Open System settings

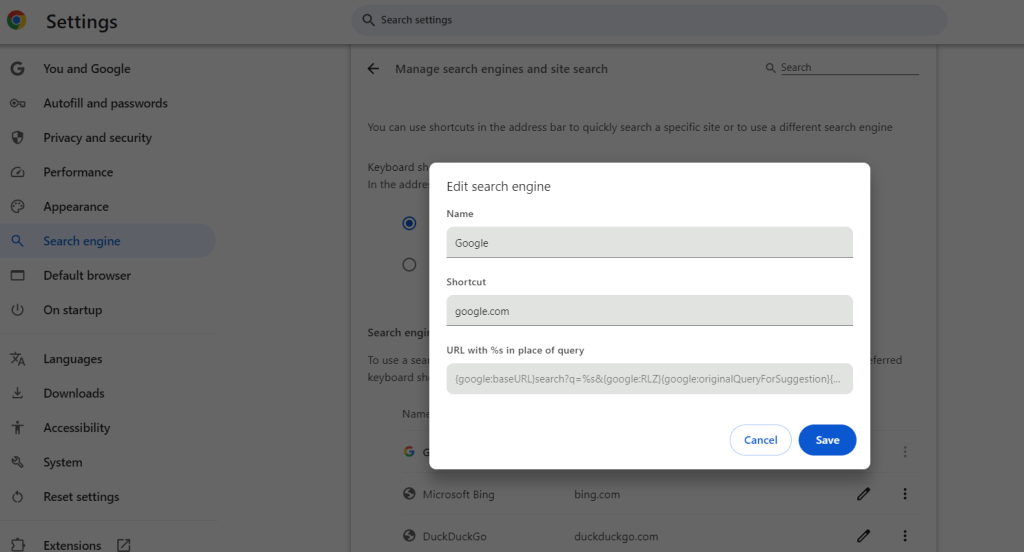pos(63,463)
